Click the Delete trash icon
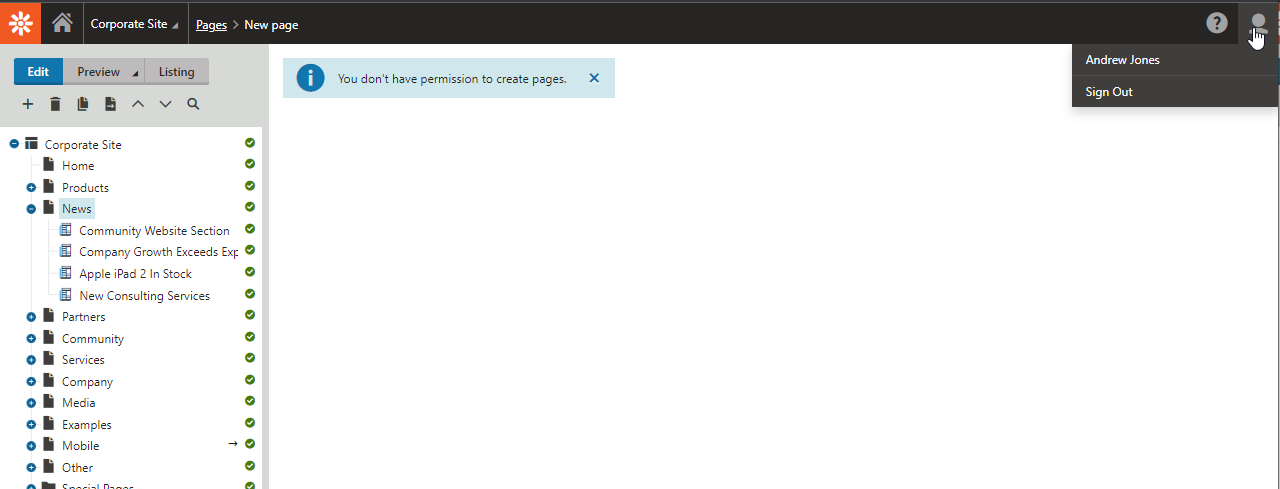Viewport: 1280px width, 489px height. point(56,104)
